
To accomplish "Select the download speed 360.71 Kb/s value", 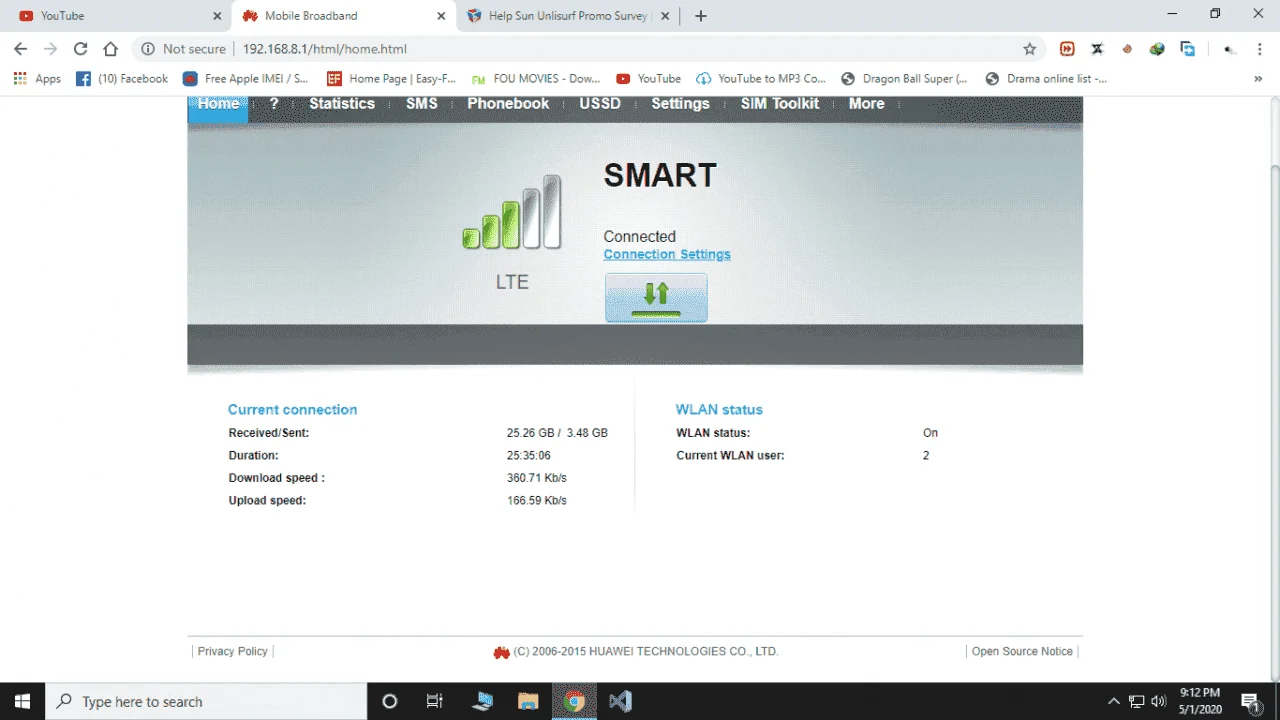I will click(x=537, y=478).
